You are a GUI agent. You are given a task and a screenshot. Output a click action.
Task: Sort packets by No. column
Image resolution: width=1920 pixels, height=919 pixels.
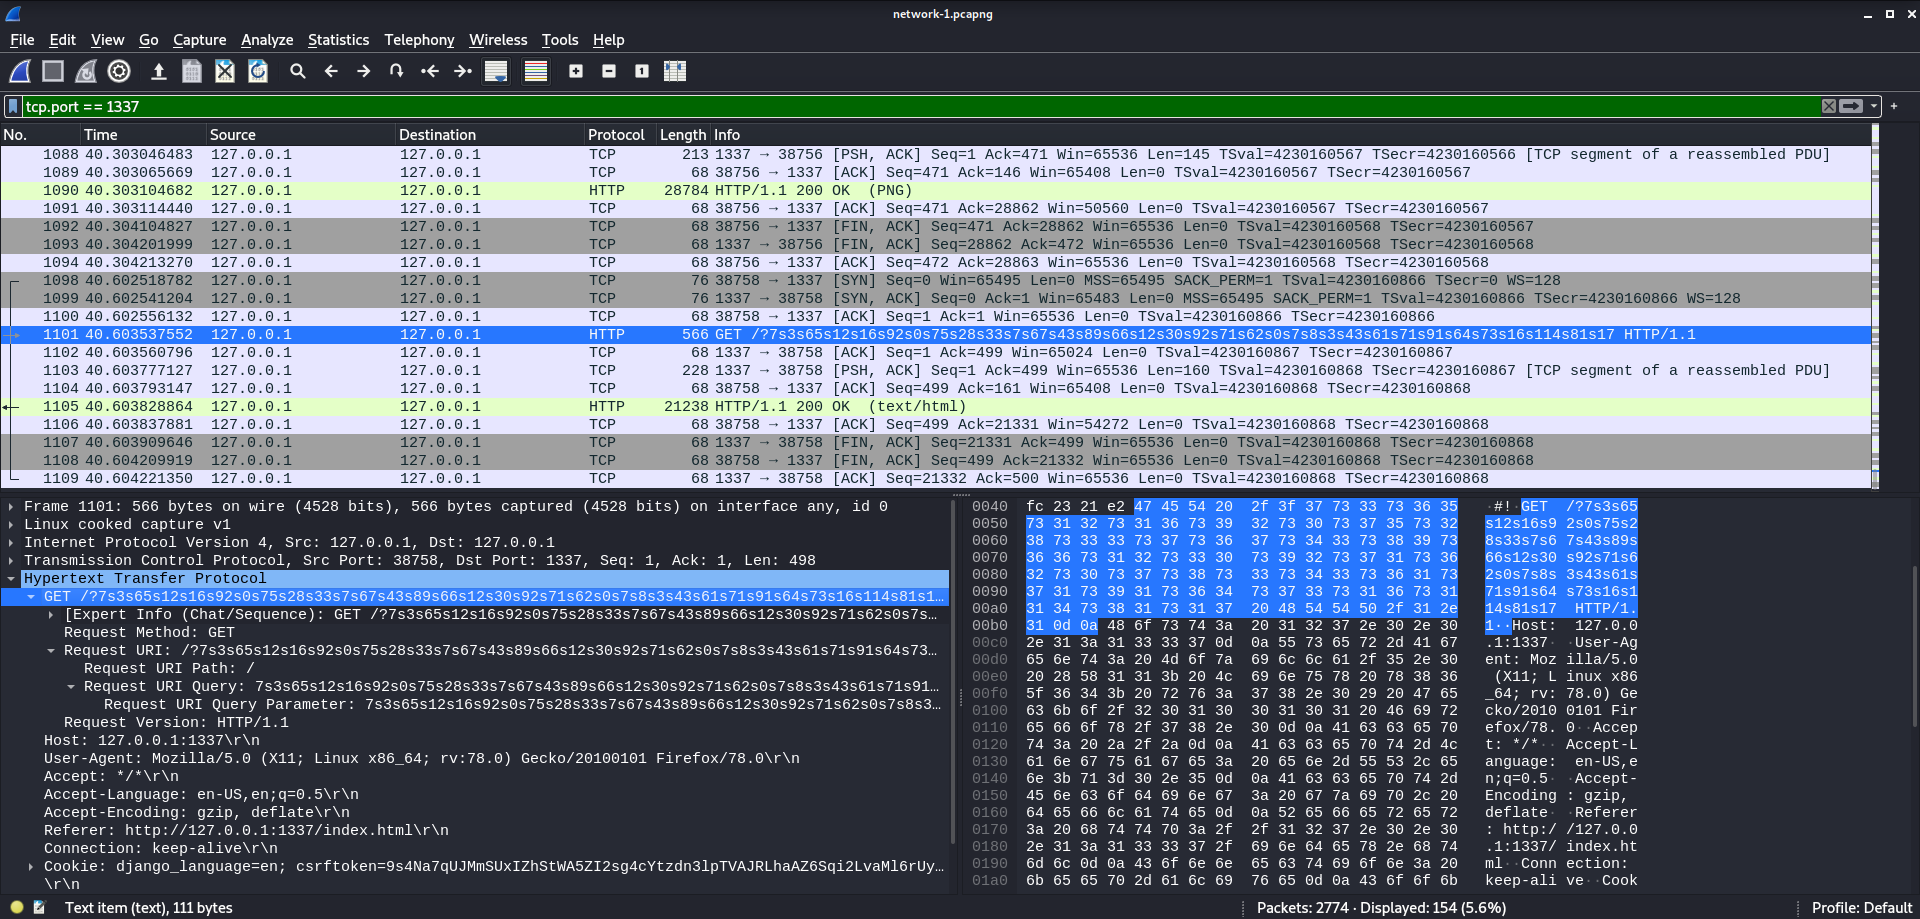tap(40, 135)
